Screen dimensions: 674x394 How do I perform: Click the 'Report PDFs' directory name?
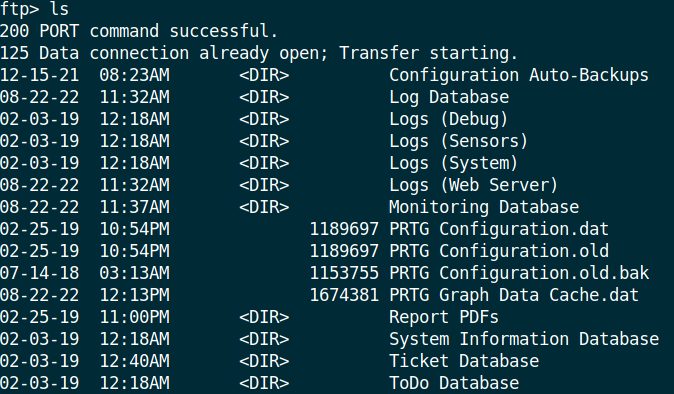444,317
